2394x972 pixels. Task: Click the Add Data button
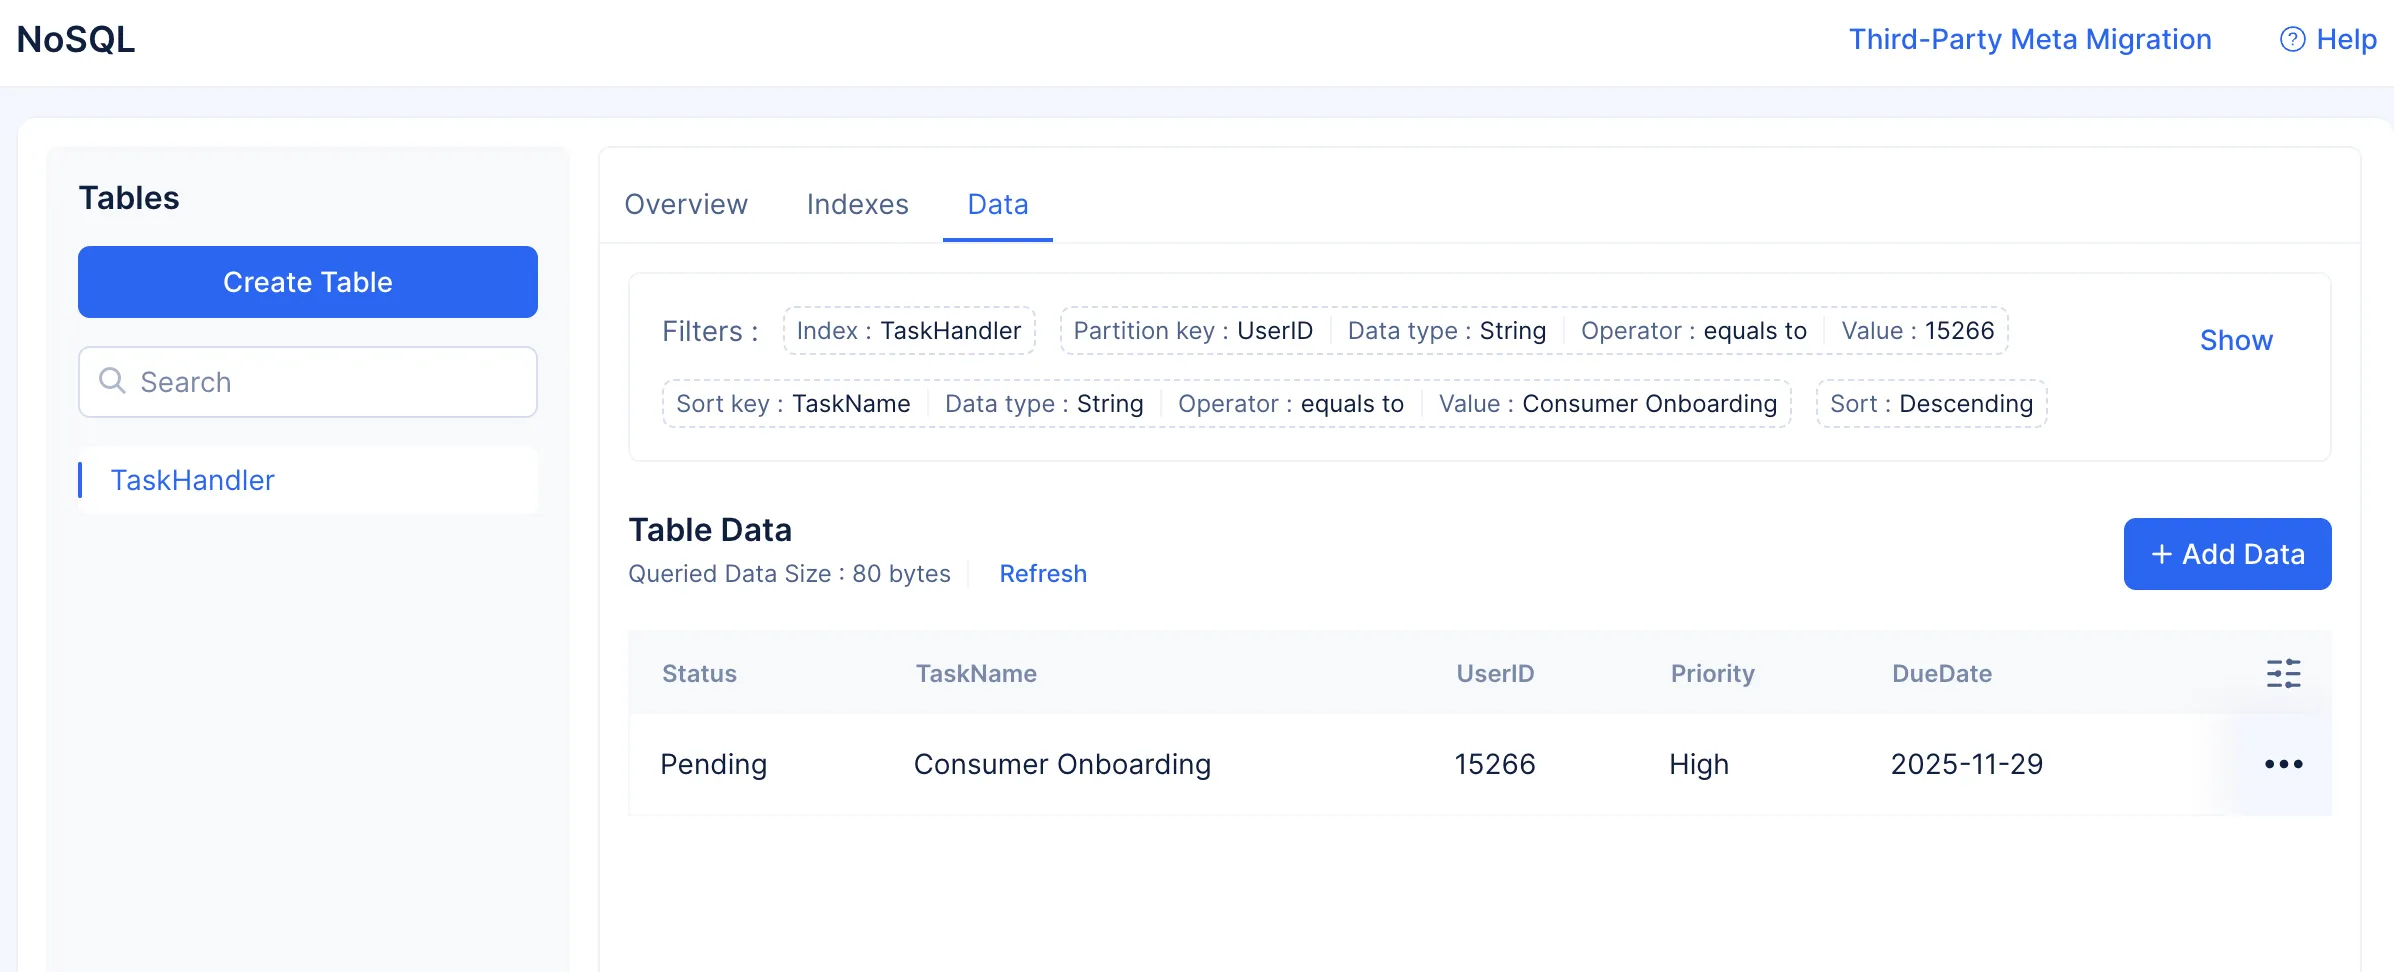pyautogui.click(x=2227, y=554)
